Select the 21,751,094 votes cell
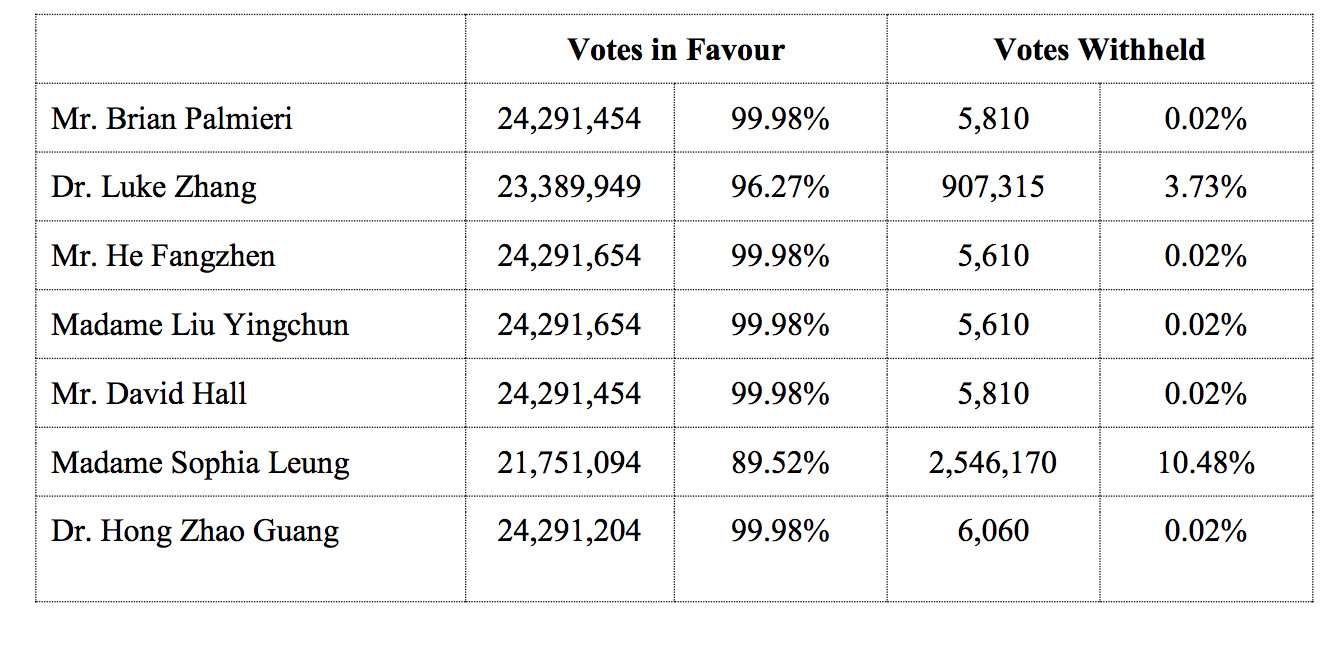The image size is (1338, 646). (570, 462)
